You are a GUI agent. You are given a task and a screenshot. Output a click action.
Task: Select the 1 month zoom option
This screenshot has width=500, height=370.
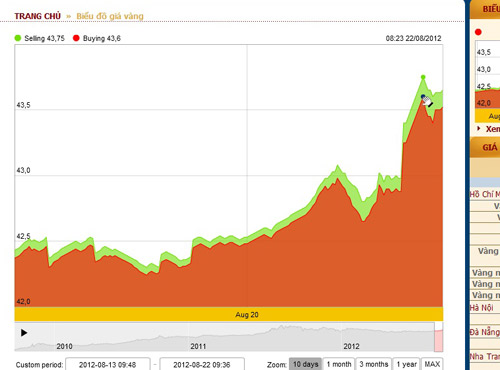pyautogui.click(x=339, y=364)
